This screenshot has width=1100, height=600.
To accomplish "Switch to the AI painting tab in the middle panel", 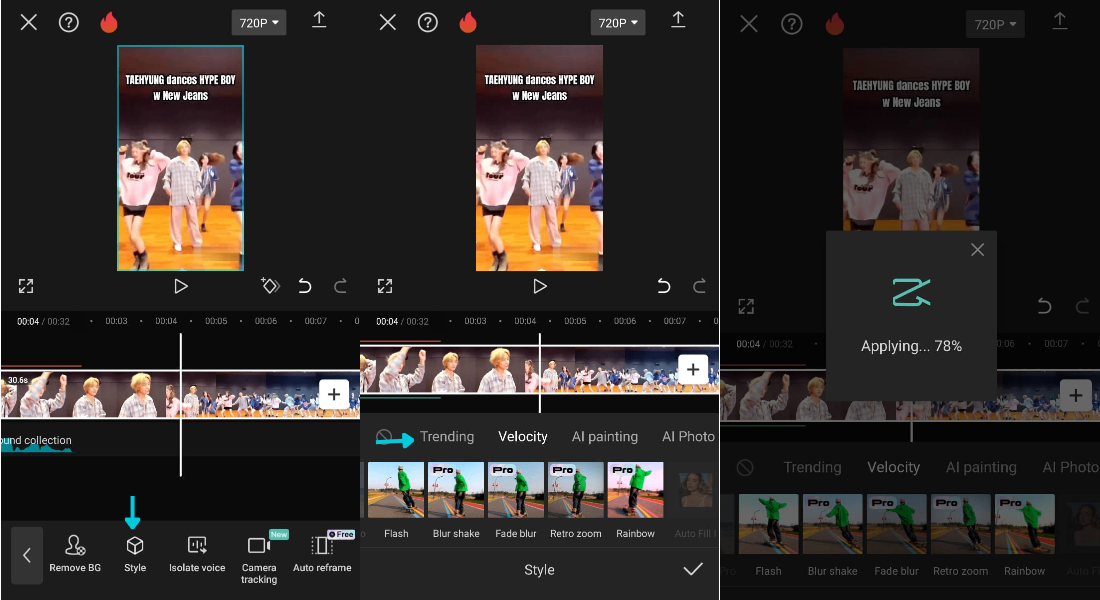I will [605, 436].
